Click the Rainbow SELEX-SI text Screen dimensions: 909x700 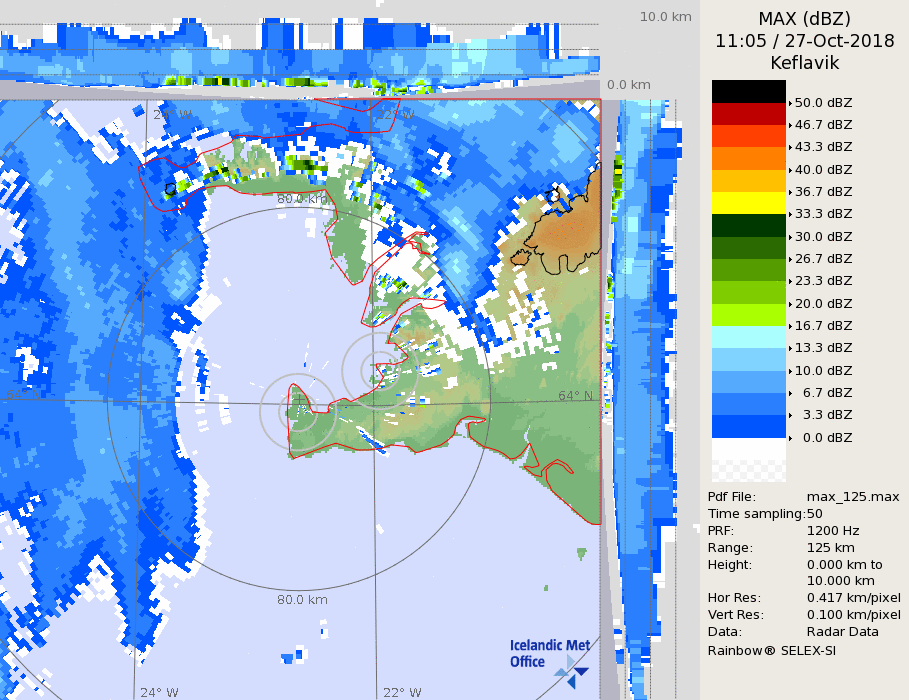click(x=771, y=650)
